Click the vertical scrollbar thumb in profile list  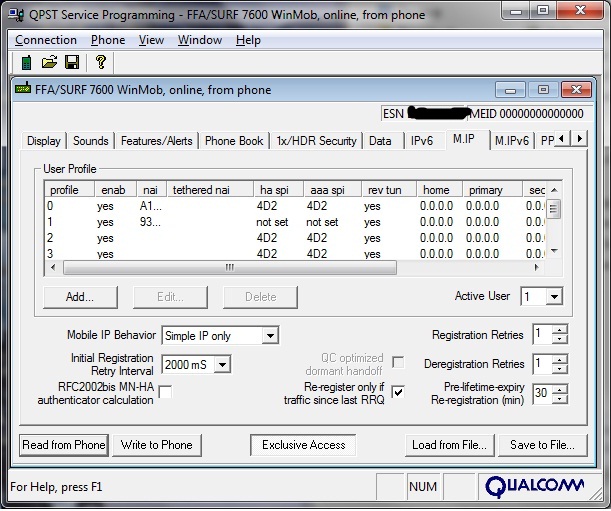pos(553,209)
